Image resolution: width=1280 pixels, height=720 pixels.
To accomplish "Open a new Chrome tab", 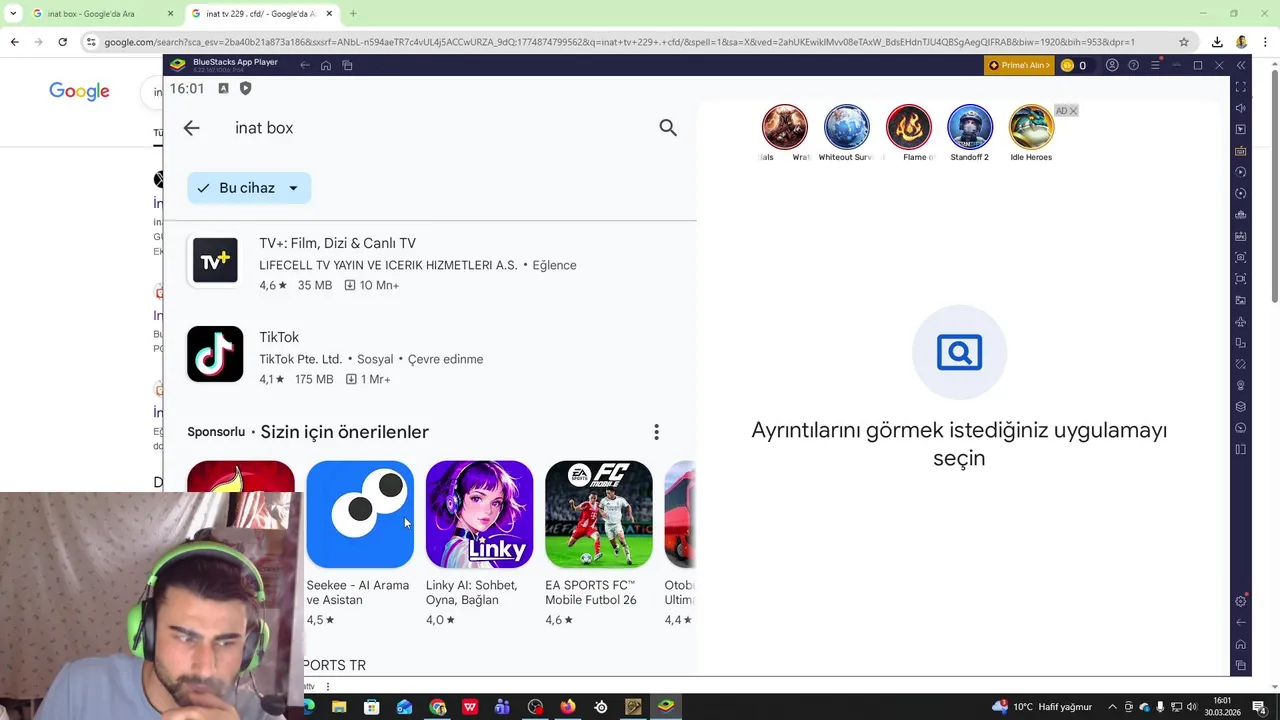I will [x=353, y=14].
